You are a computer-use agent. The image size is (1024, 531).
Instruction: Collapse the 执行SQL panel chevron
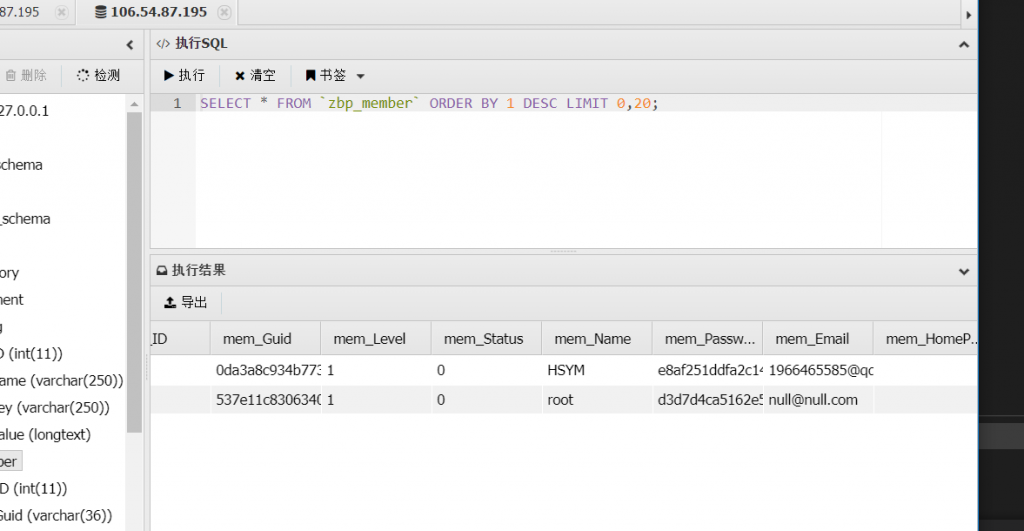[x=963, y=44]
